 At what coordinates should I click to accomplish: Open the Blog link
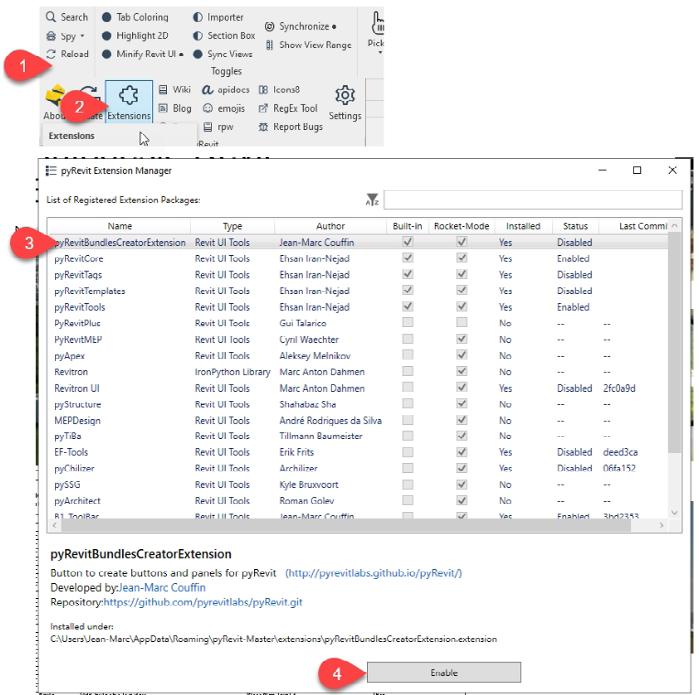[x=175, y=108]
